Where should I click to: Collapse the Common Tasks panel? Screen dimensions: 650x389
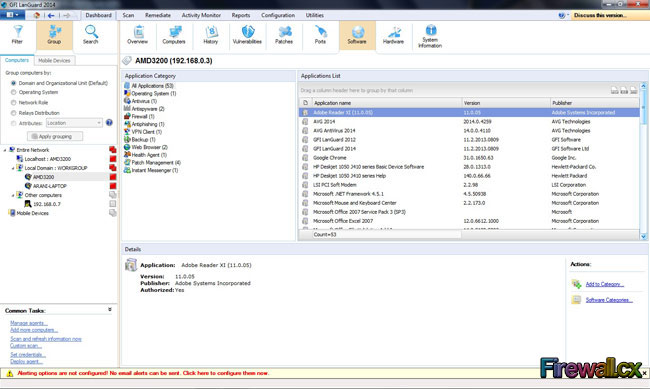(x=110, y=309)
